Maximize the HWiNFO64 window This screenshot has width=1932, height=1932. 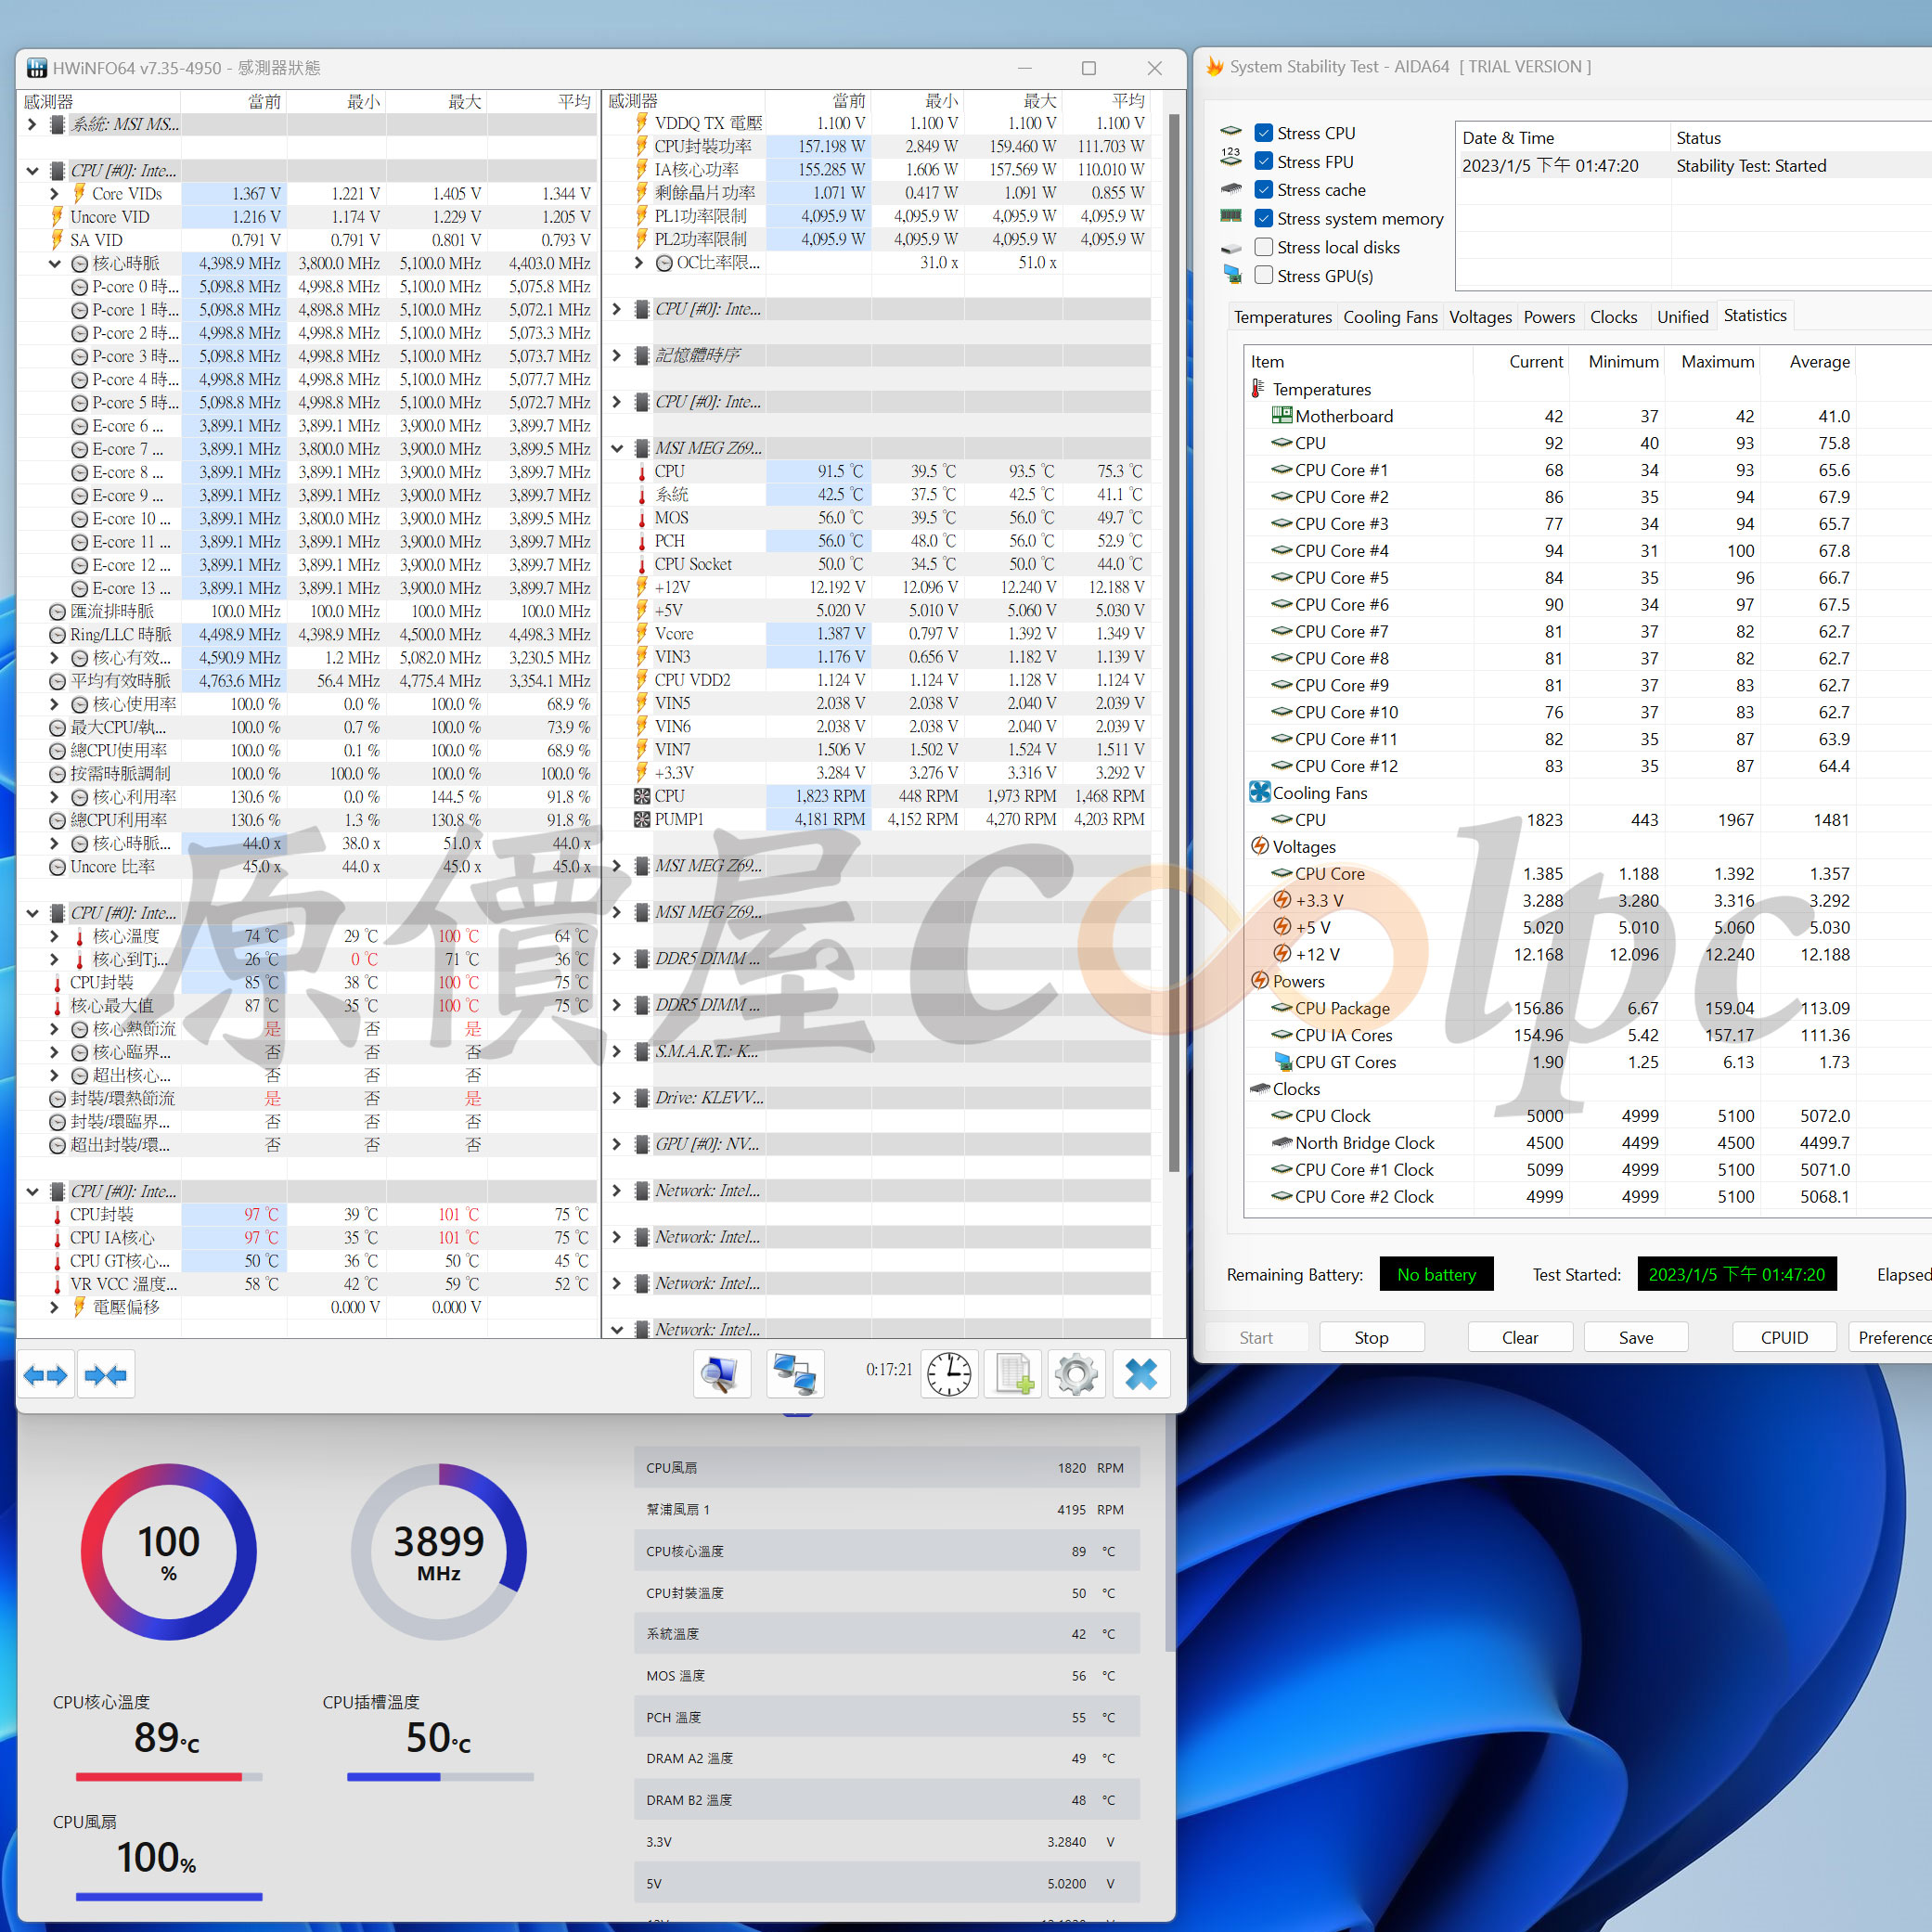tap(1089, 68)
